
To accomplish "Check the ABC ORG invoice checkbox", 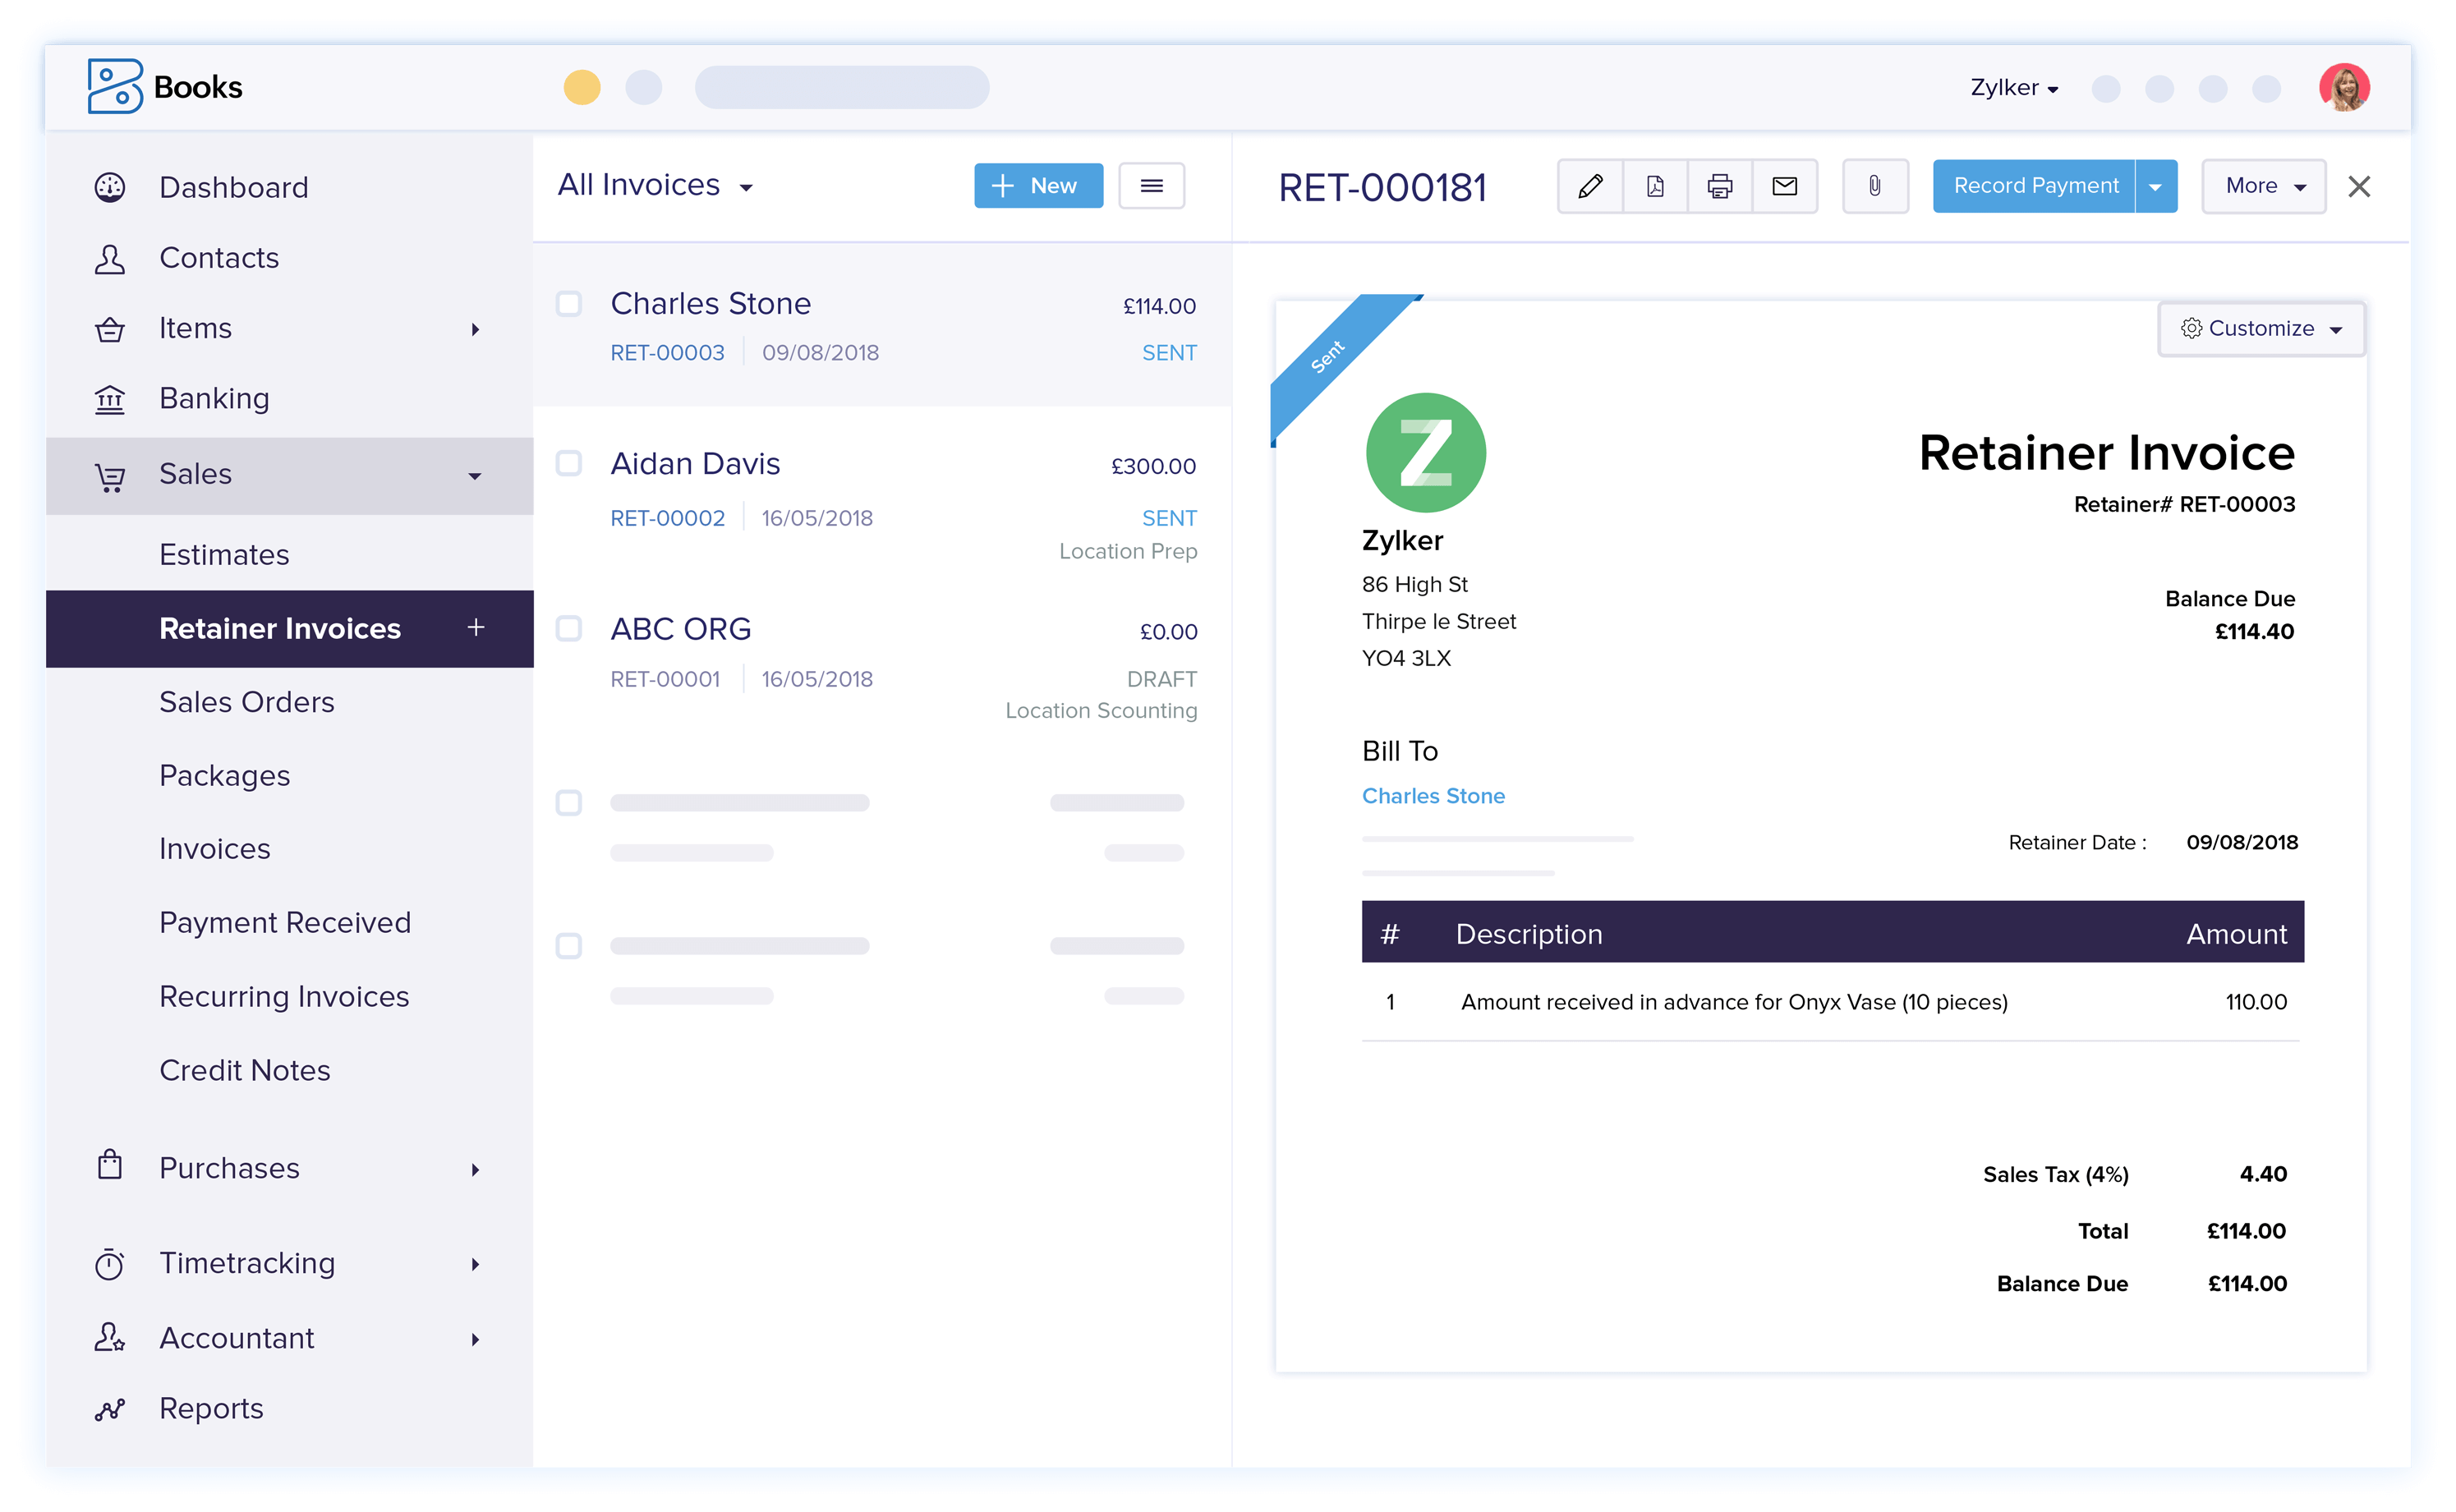I will tap(569, 628).
